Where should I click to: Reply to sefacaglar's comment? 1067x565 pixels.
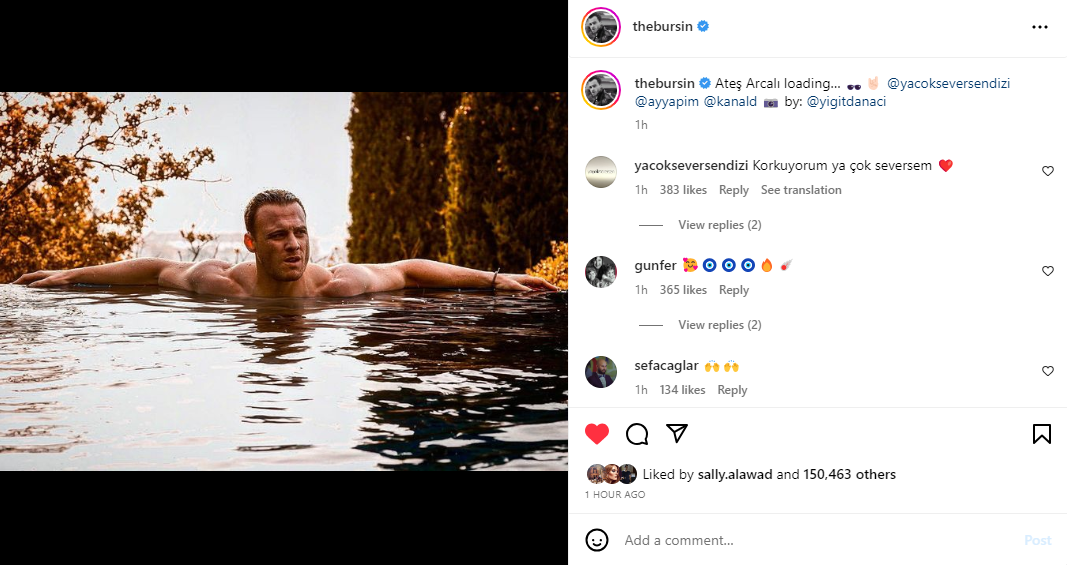pyautogui.click(x=732, y=390)
